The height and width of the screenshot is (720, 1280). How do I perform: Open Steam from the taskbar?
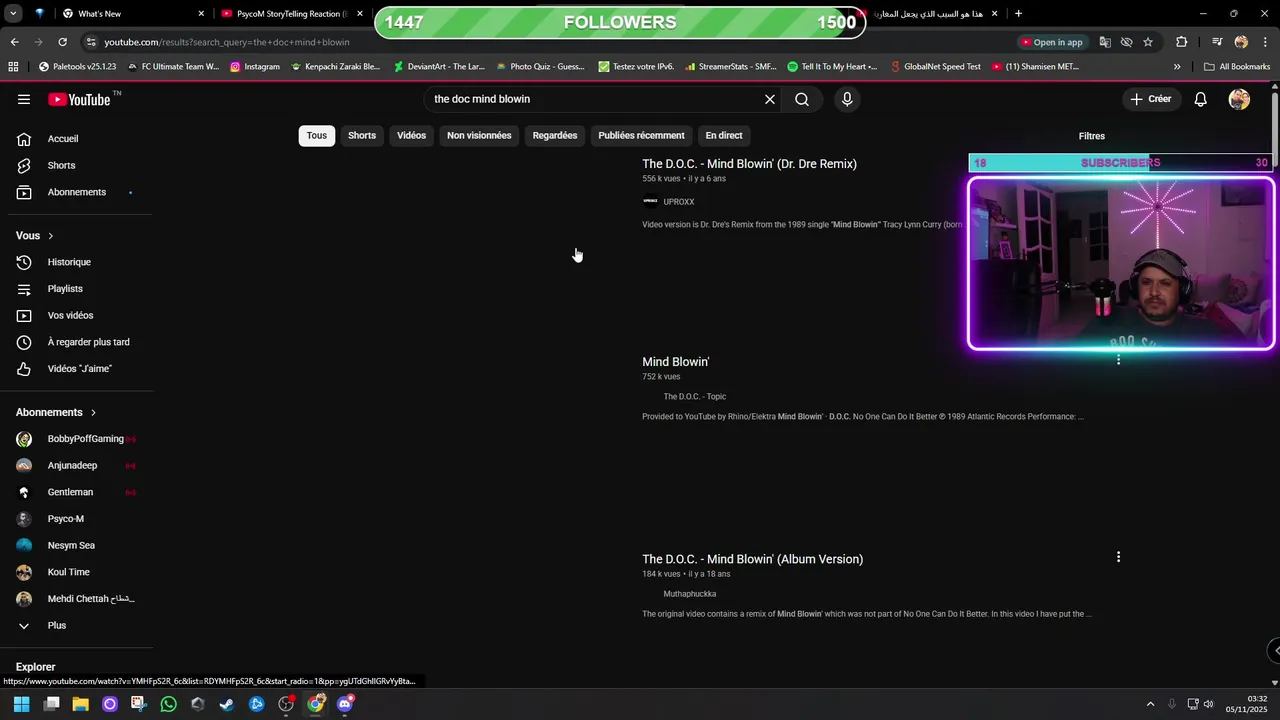coord(227,704)
